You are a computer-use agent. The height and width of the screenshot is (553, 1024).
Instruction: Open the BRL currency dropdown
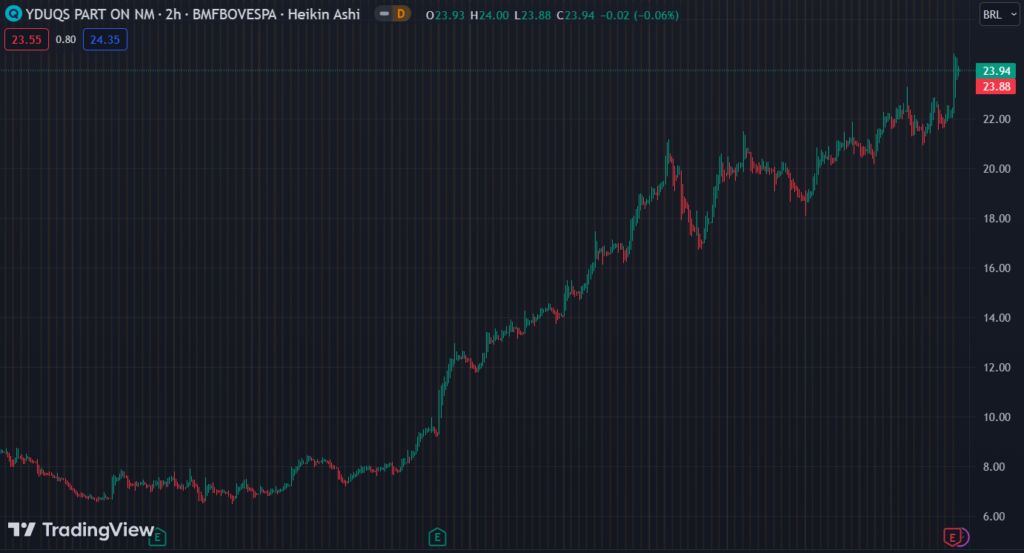[999, 14]
